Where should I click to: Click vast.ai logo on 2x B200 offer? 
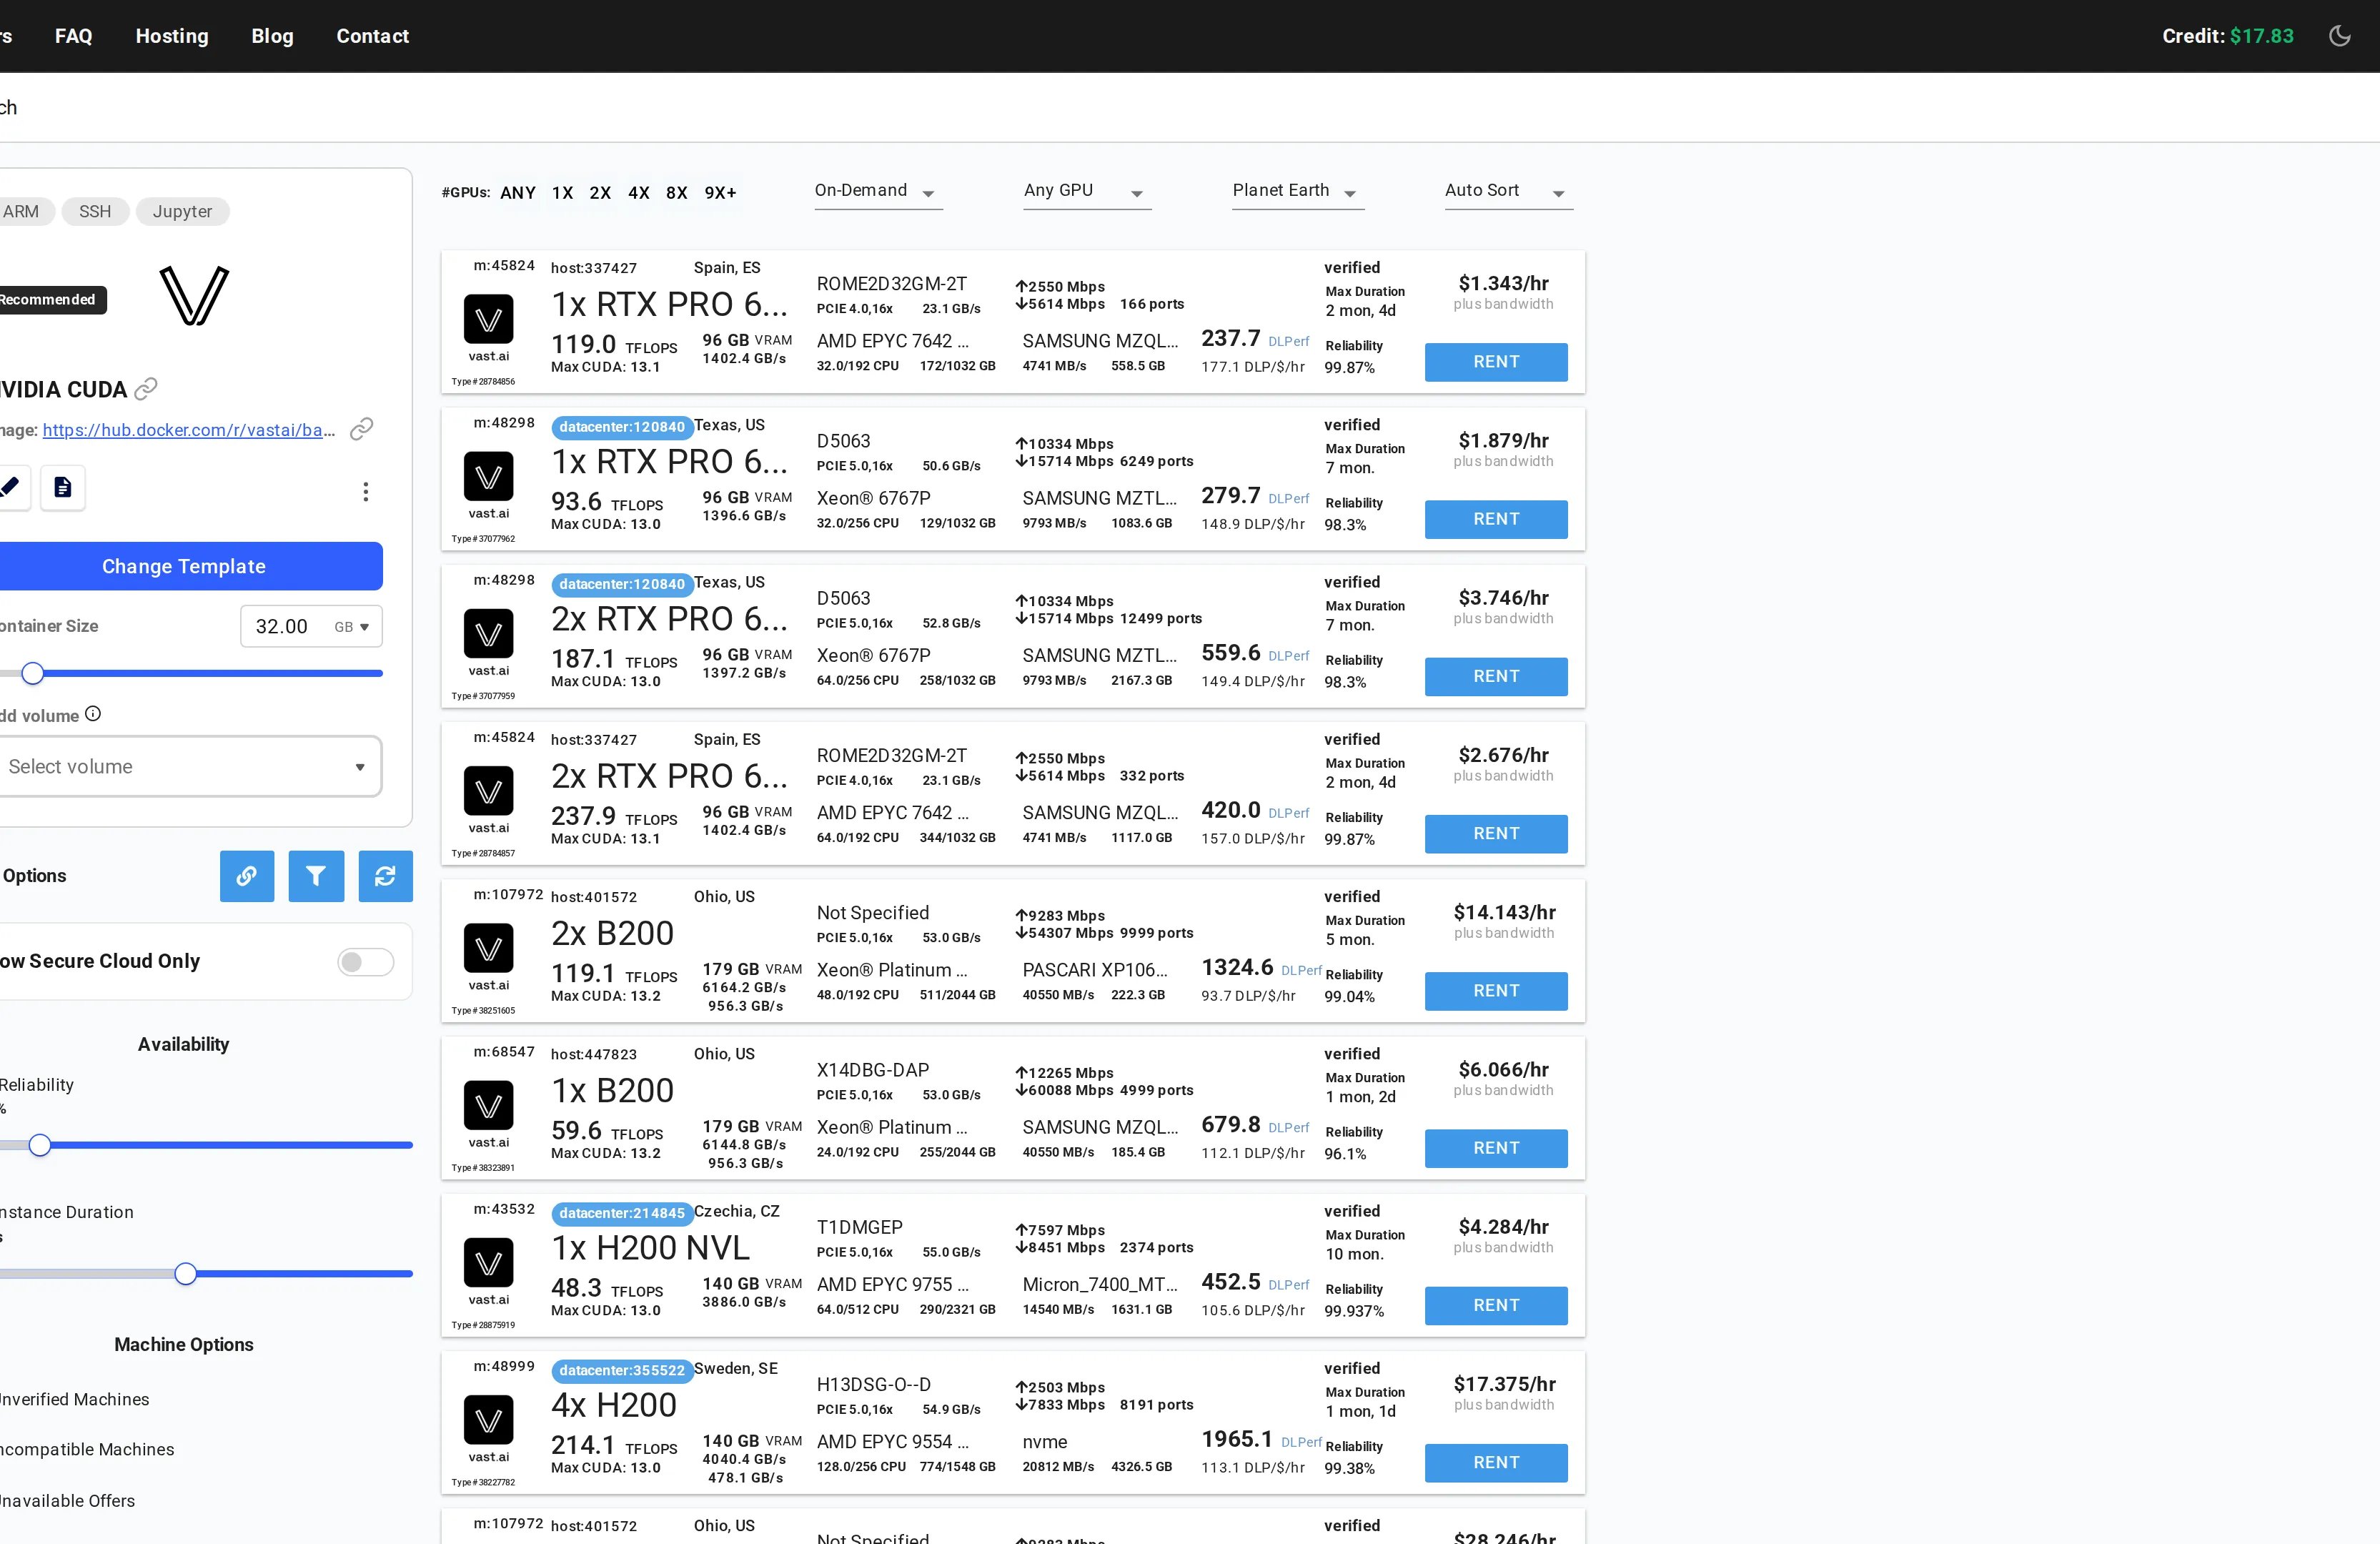point(489,948)
